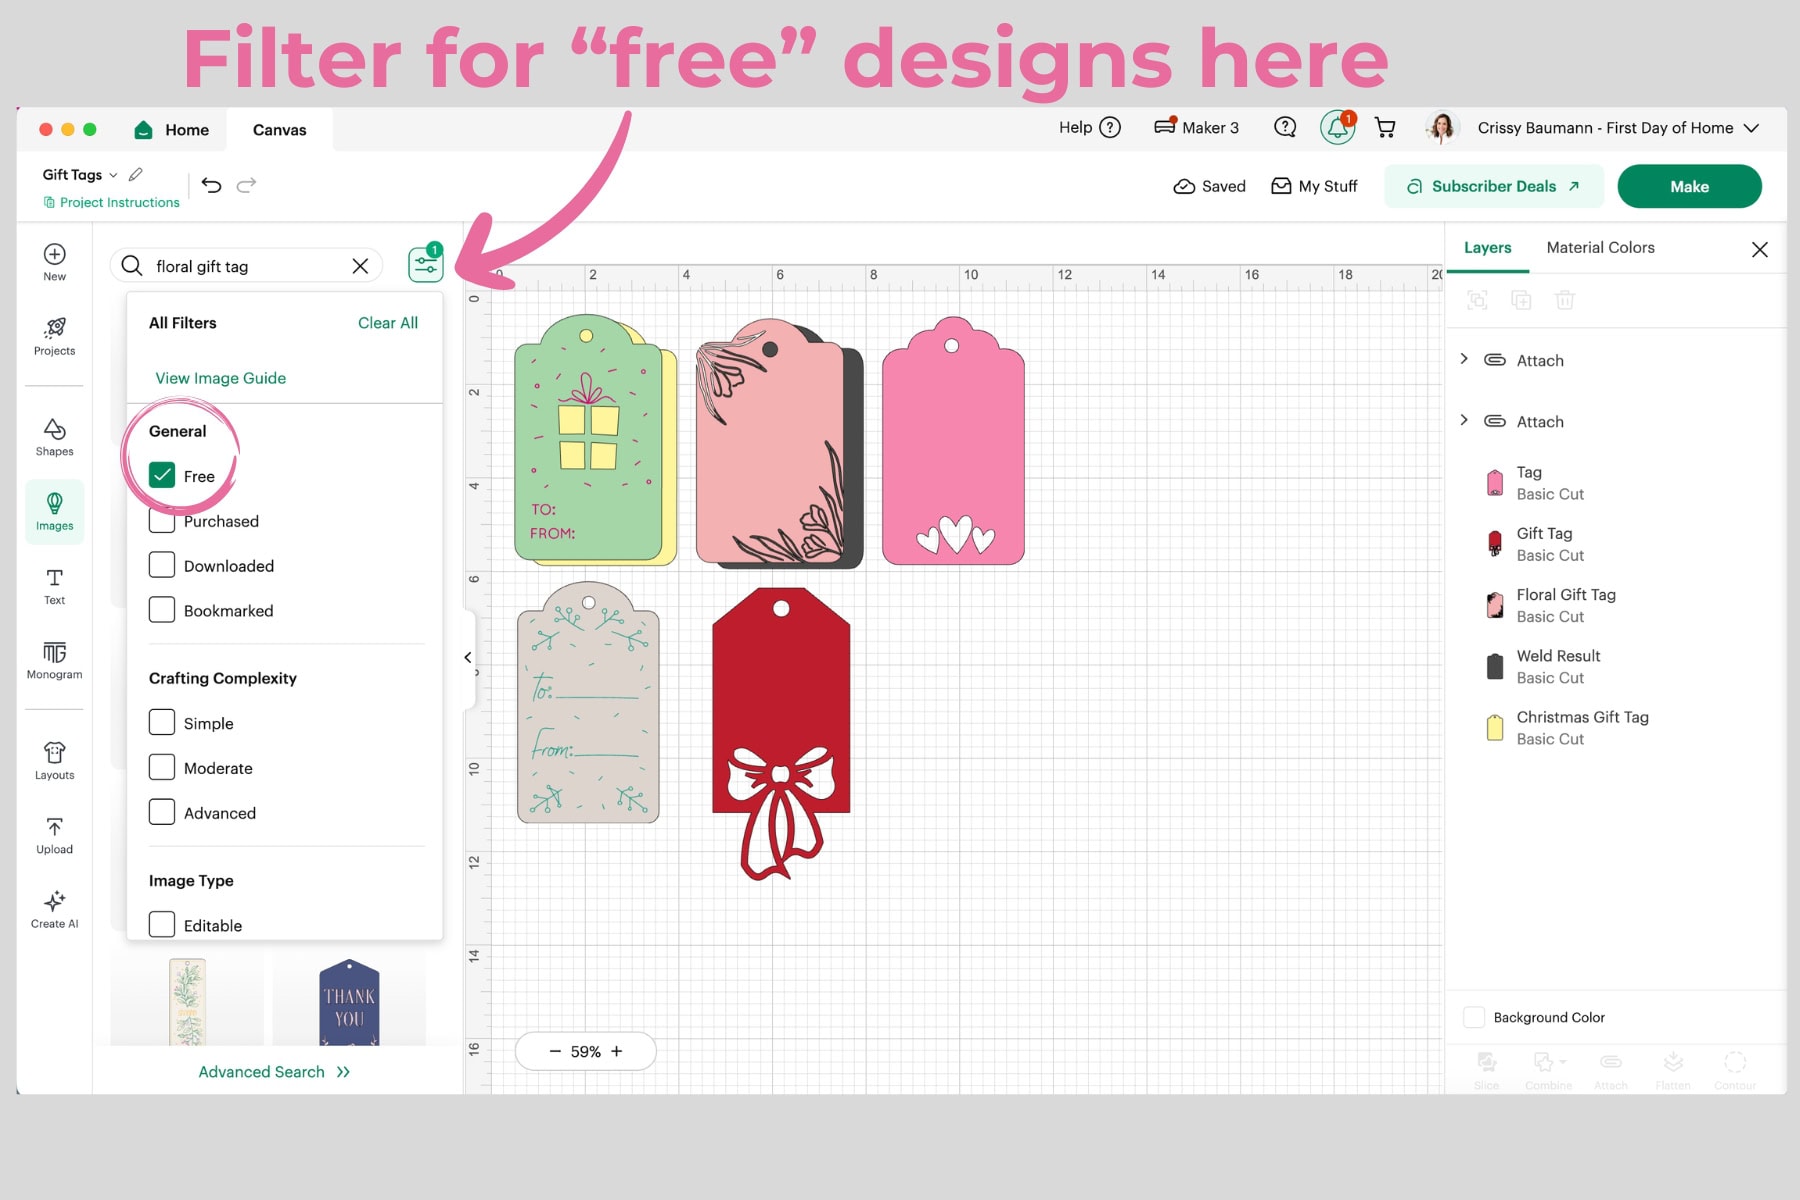Undo the last action
1800x1200 pixels.
[211, 184]
